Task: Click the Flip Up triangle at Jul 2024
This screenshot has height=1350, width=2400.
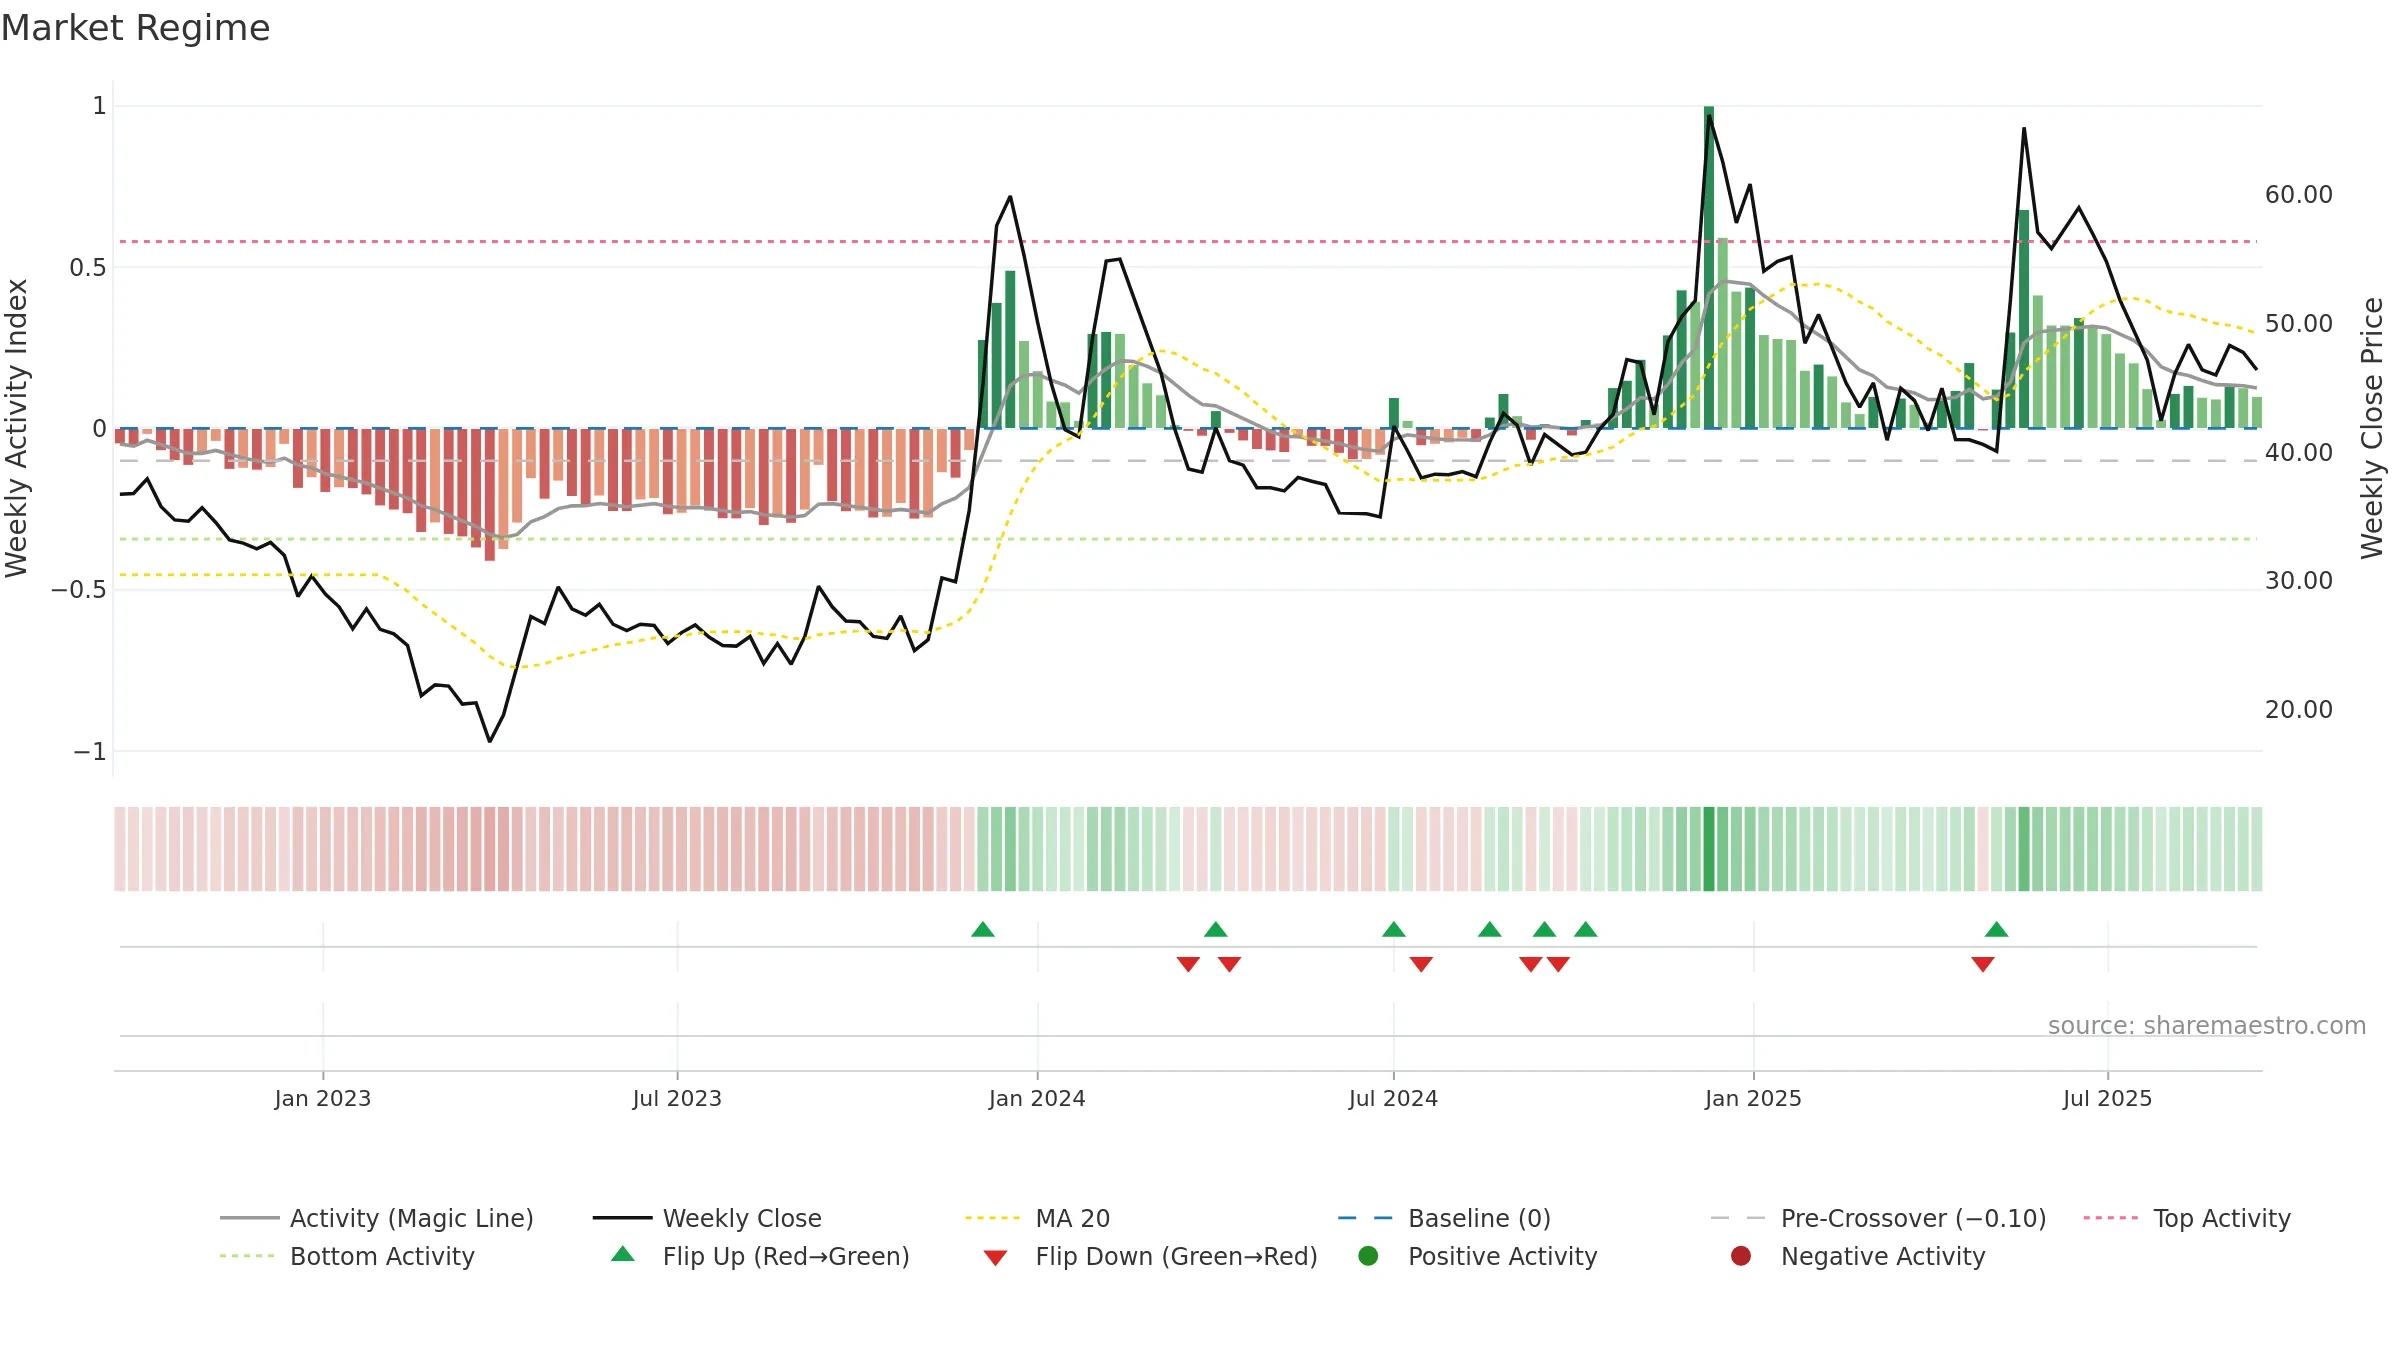Action: click(x=1394, y=930)
